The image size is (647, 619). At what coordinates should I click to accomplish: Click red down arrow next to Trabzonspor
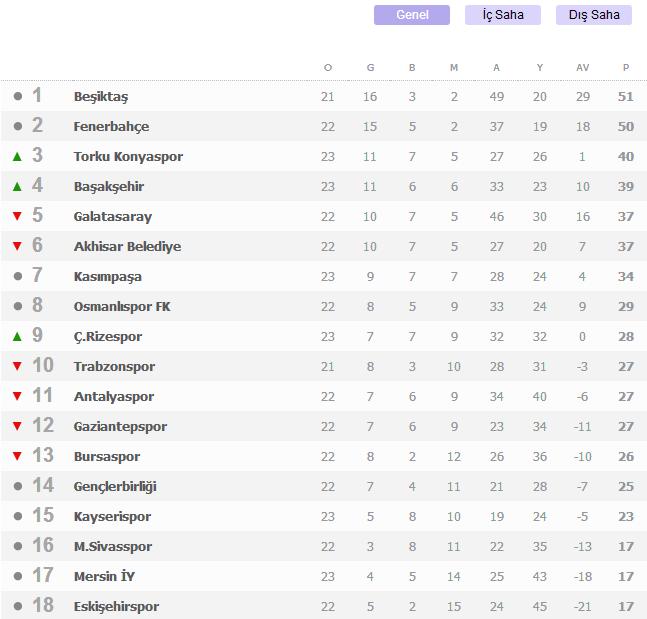17,366
